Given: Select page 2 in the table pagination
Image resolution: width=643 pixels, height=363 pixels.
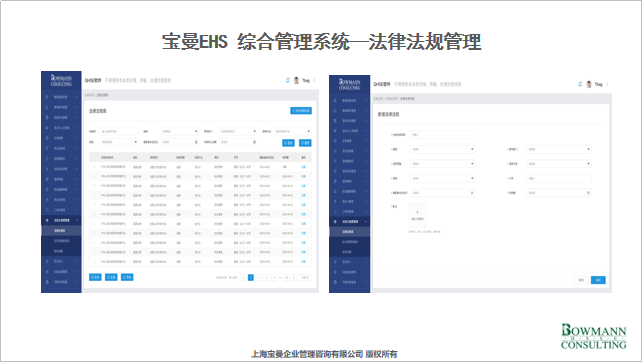Looking at the screenshot, I should [x=258, y=278].
